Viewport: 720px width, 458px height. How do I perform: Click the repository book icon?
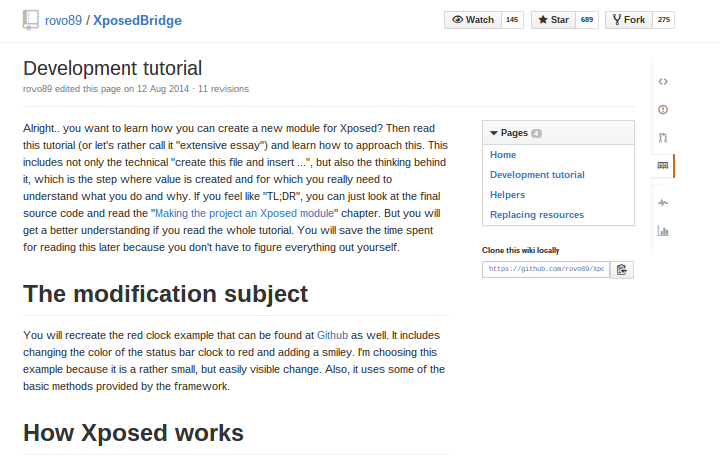(30, 20)
